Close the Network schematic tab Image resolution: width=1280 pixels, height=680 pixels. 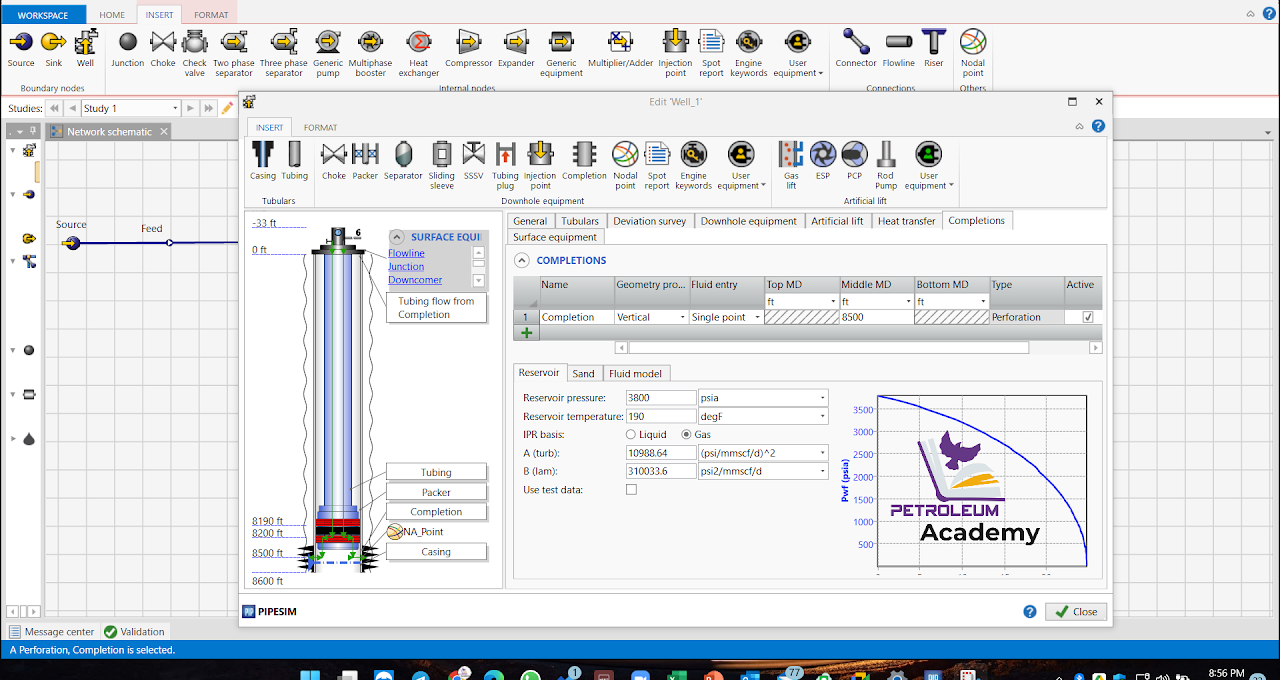(164, 131)
